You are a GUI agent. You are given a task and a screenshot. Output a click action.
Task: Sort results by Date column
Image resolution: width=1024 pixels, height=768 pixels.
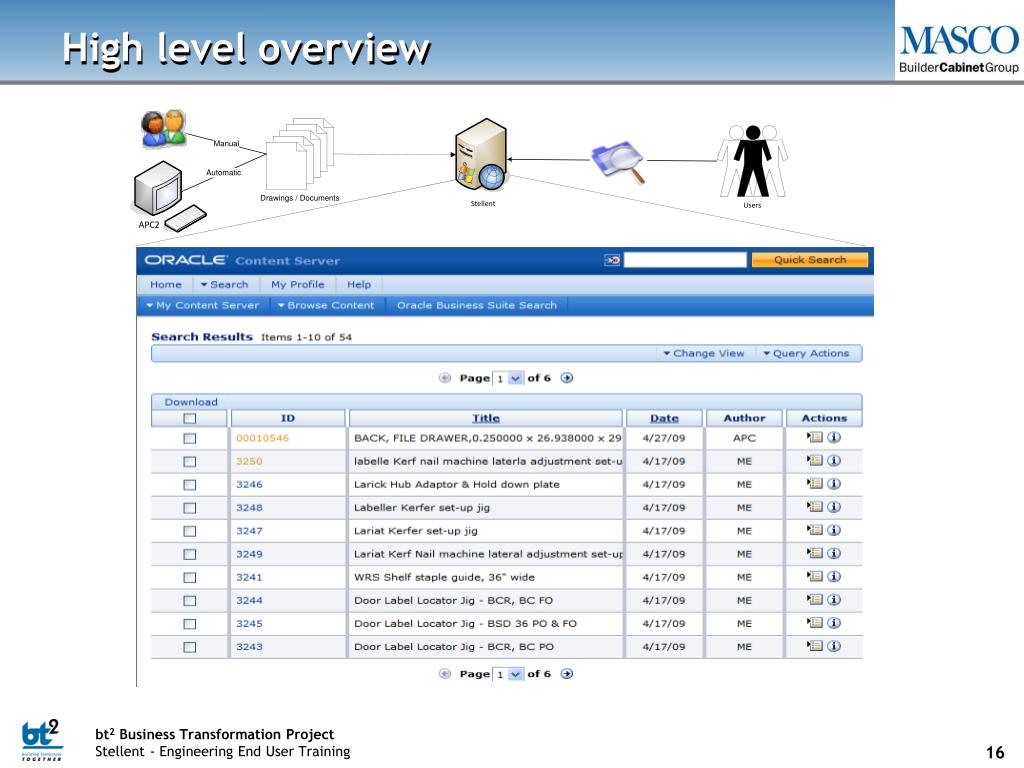[x=664, y=418]
